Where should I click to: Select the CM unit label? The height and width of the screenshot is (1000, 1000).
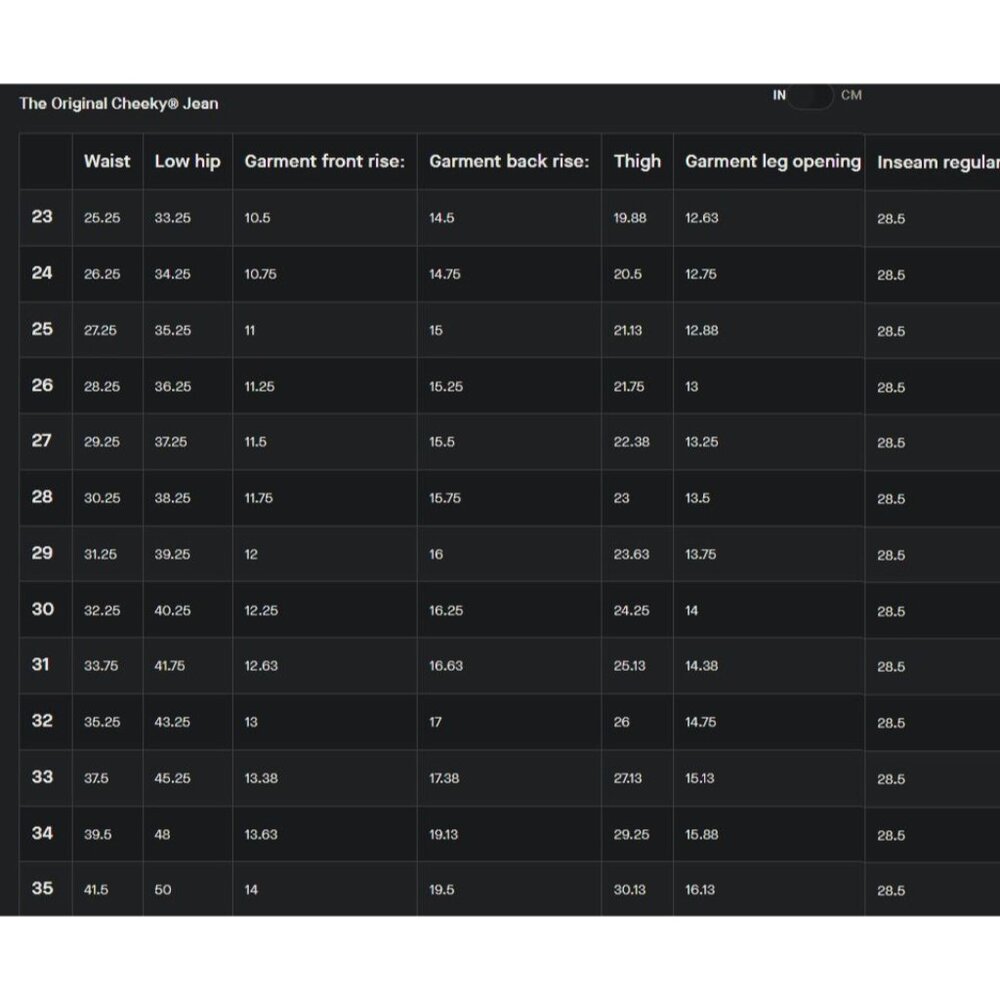851,96
